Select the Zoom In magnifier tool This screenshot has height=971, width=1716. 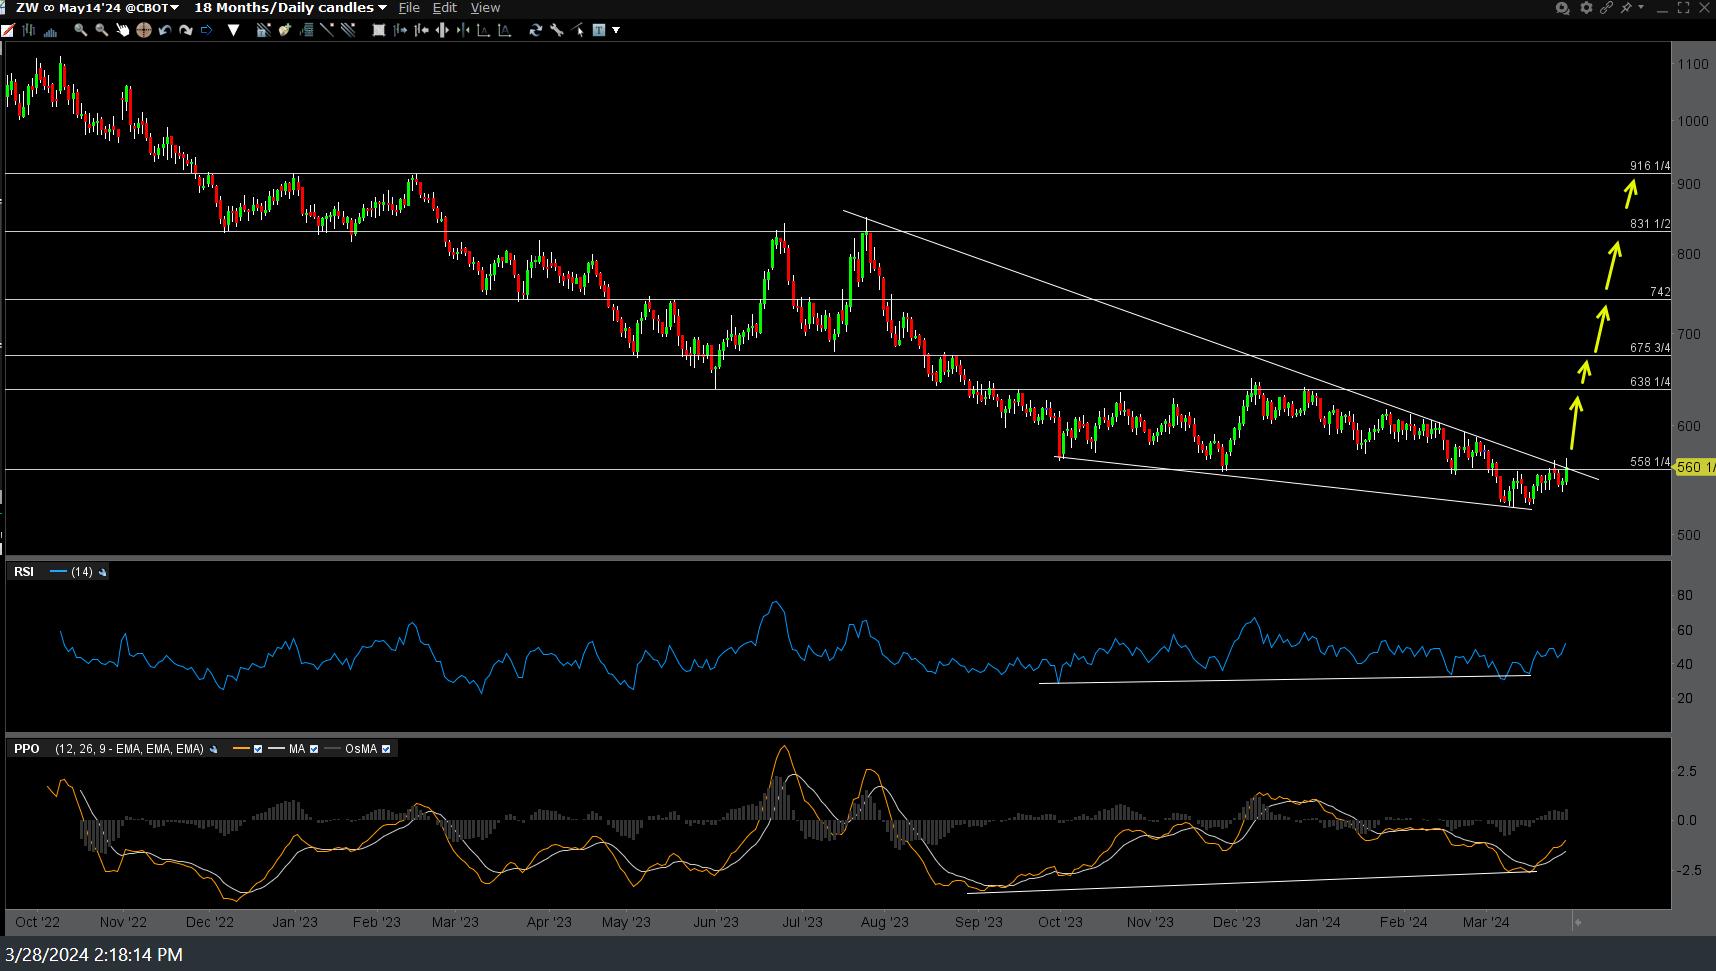80,30
